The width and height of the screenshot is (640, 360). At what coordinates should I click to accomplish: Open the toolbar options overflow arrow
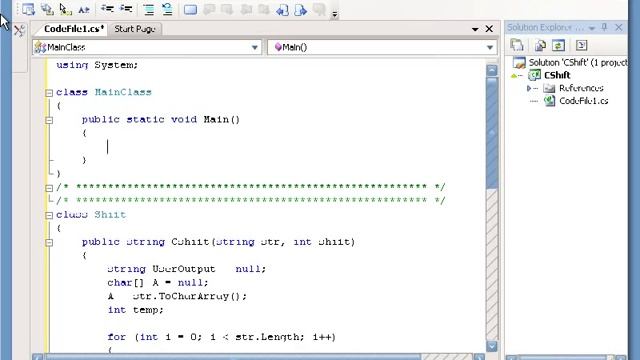tap(334, 14)
